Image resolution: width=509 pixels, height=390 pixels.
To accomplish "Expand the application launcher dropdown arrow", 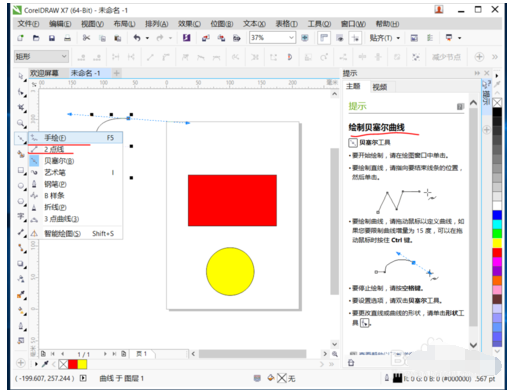I will (x=460, y=38).
